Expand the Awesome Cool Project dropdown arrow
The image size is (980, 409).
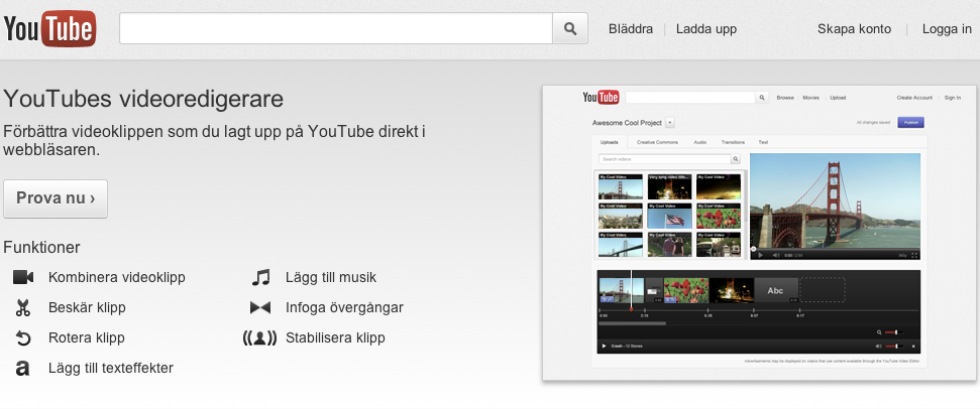(670, 123)
